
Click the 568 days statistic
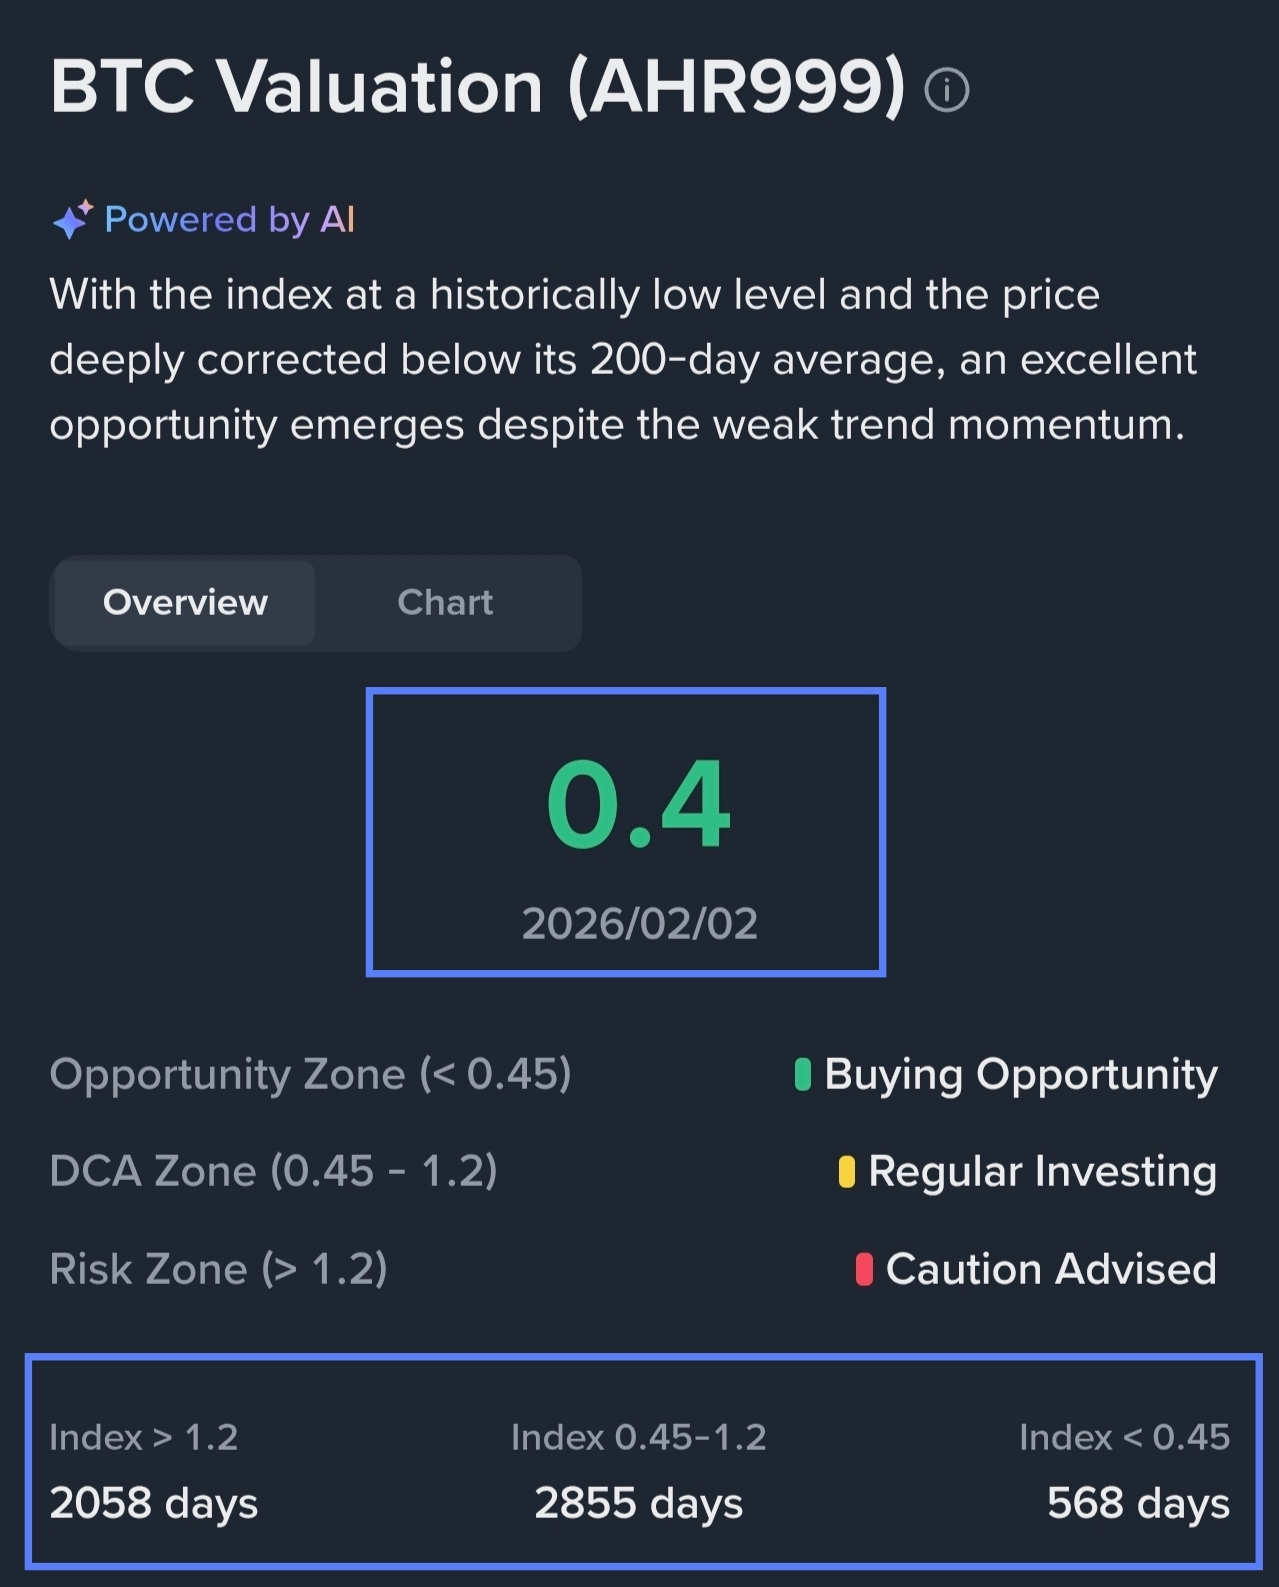(x=1138, y=1503)
